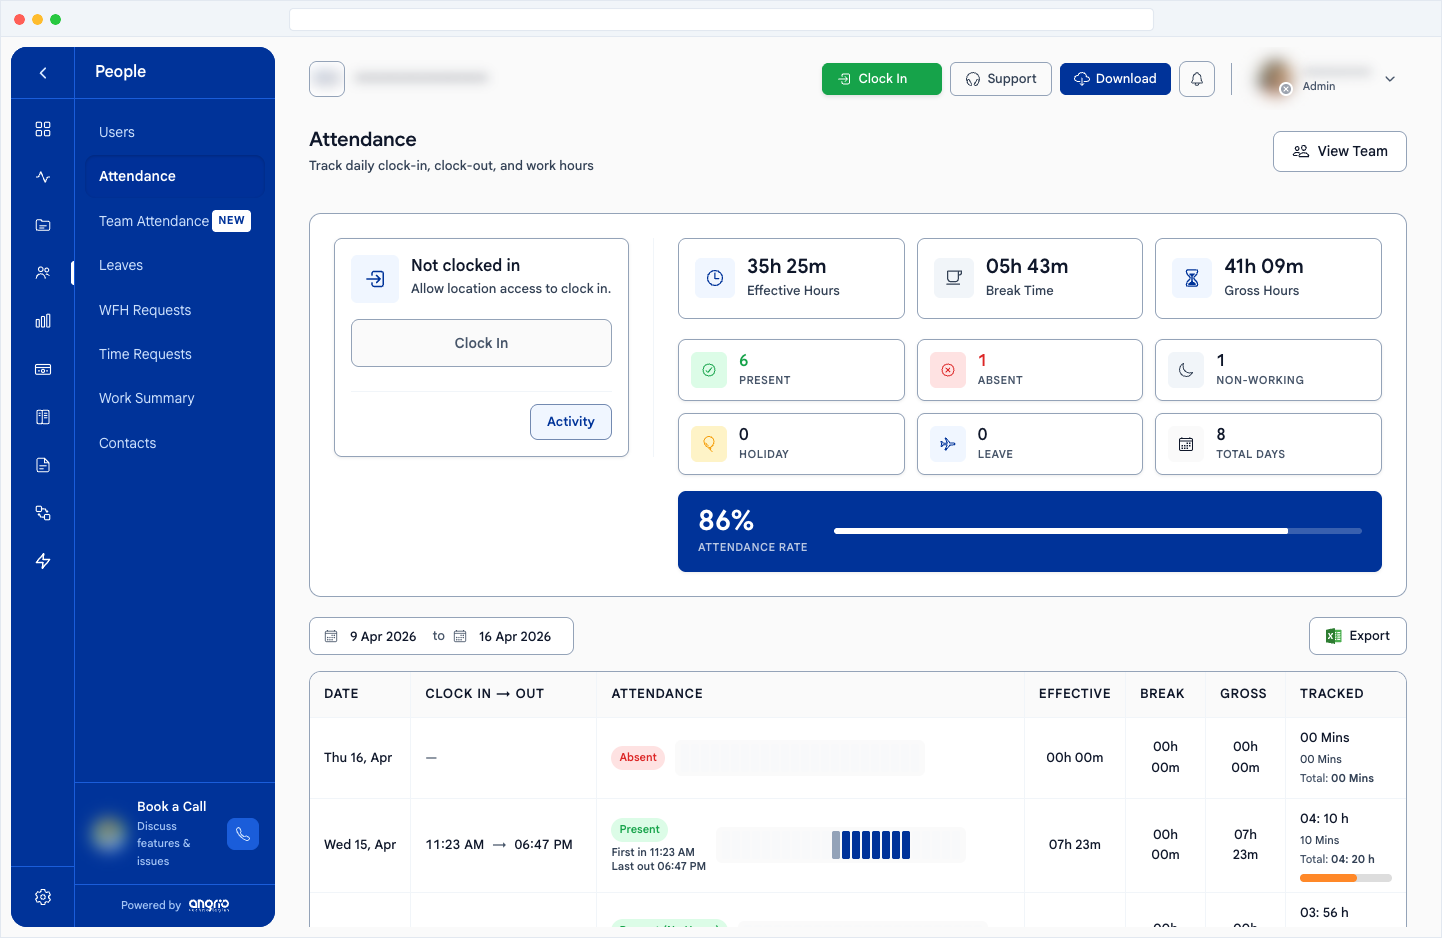Viewport: 1442px width, 938px height.
Task: Select the bar chart icon in sidebar
Action: pos(43,321)
